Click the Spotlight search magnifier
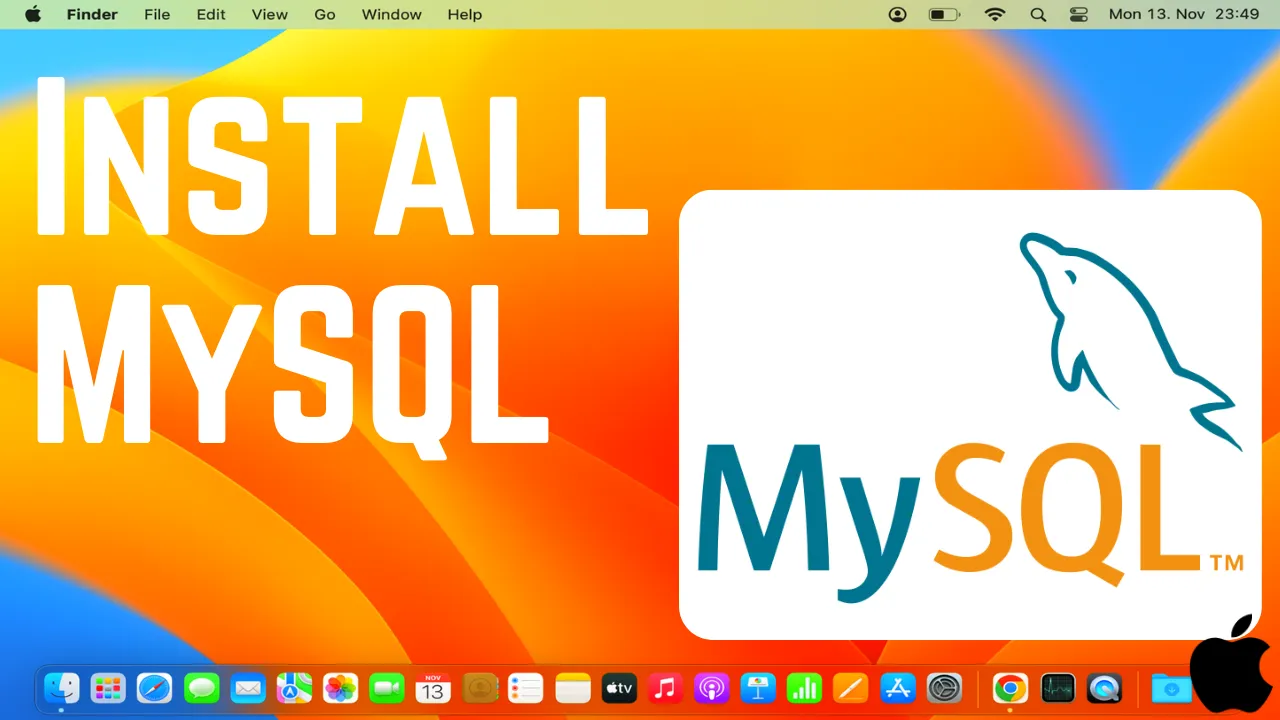The image size is (1280, 720). (x=1038, y=14)
